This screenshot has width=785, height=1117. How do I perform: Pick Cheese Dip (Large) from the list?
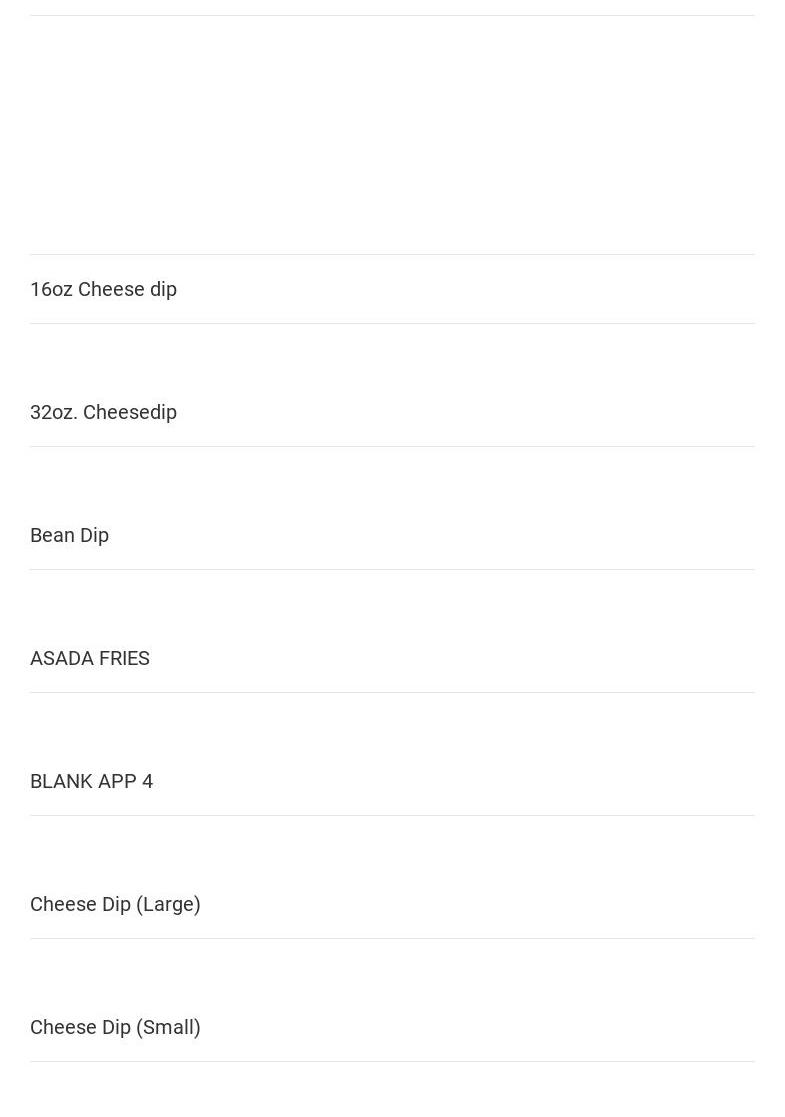point(115,904)
